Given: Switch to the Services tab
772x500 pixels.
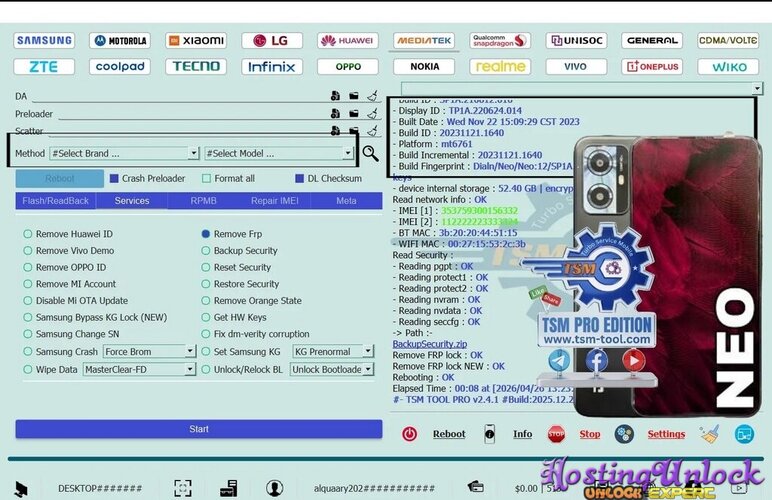Looking at the screenshot, I should point(132,201).
